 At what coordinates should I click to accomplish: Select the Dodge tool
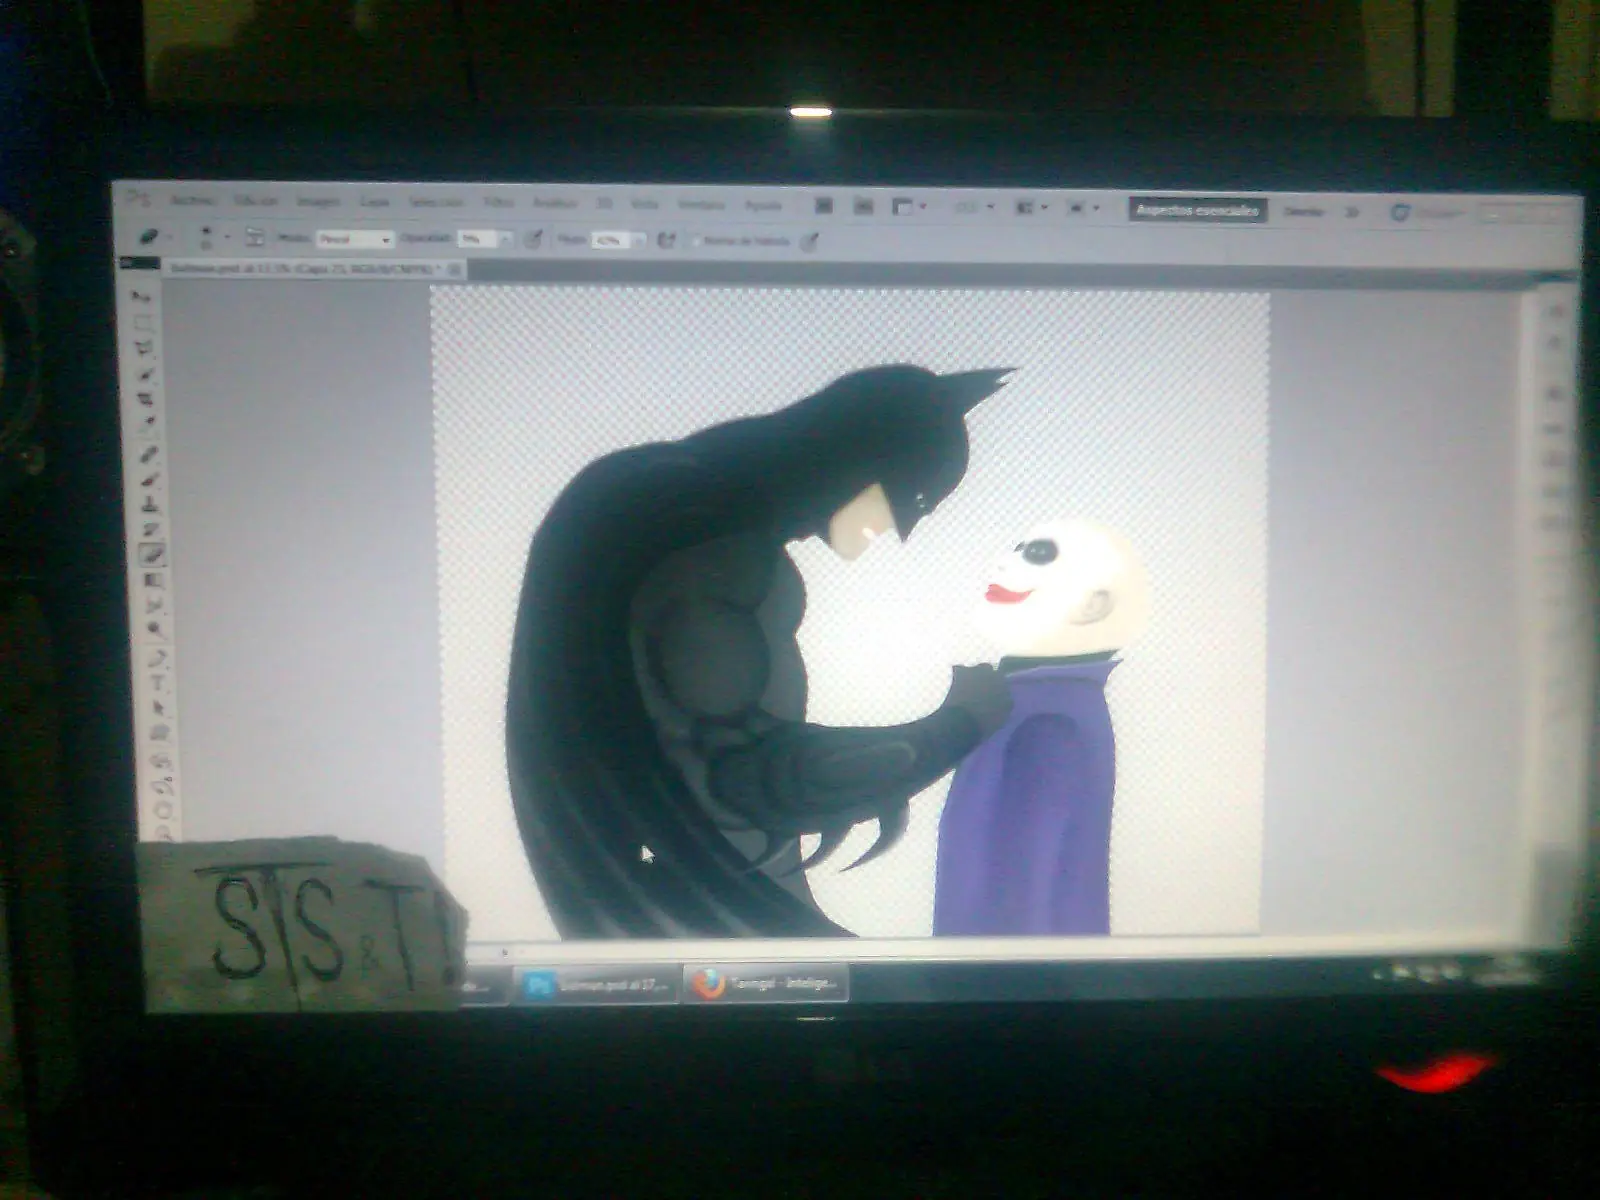(x=156, y=630)
